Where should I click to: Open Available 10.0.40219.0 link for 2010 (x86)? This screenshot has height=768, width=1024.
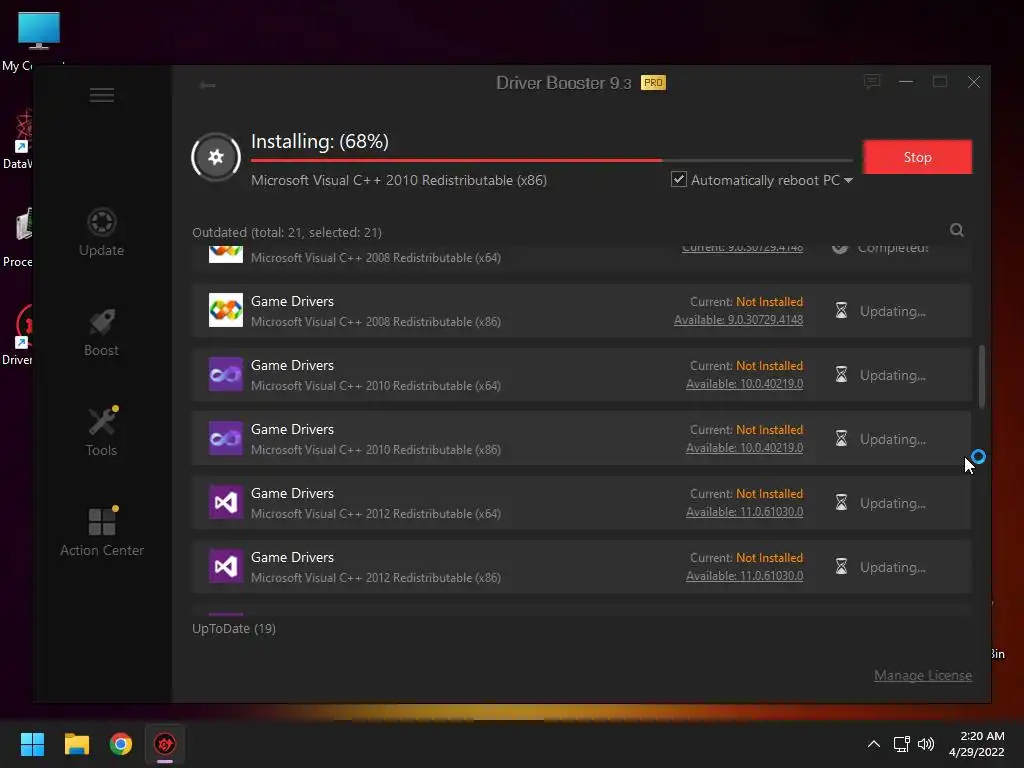coord(744,447)
